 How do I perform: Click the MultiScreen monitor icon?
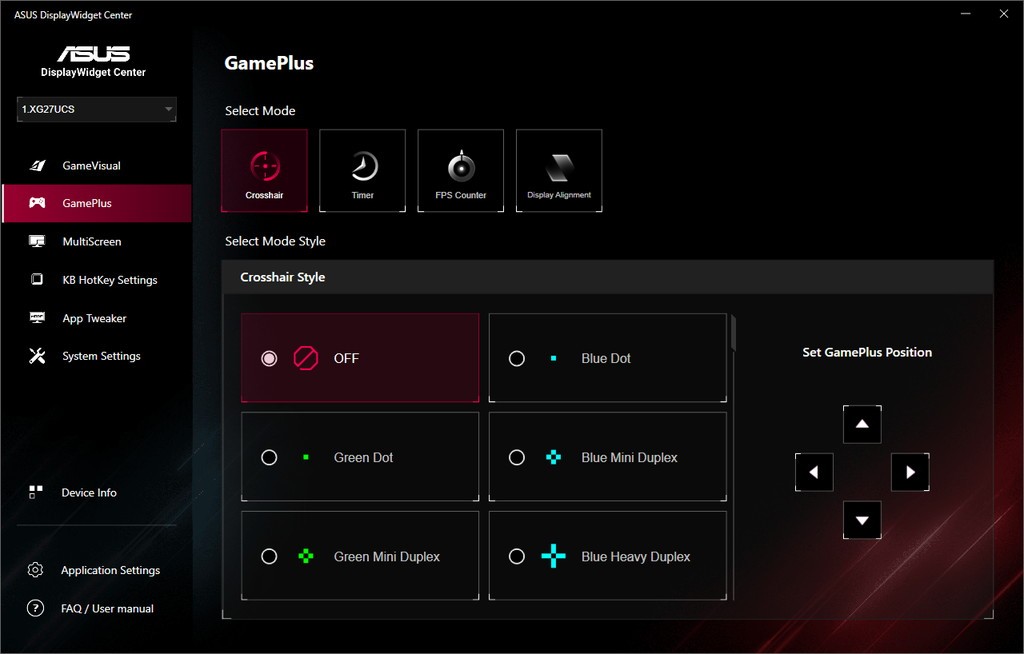tap(37, 241)
